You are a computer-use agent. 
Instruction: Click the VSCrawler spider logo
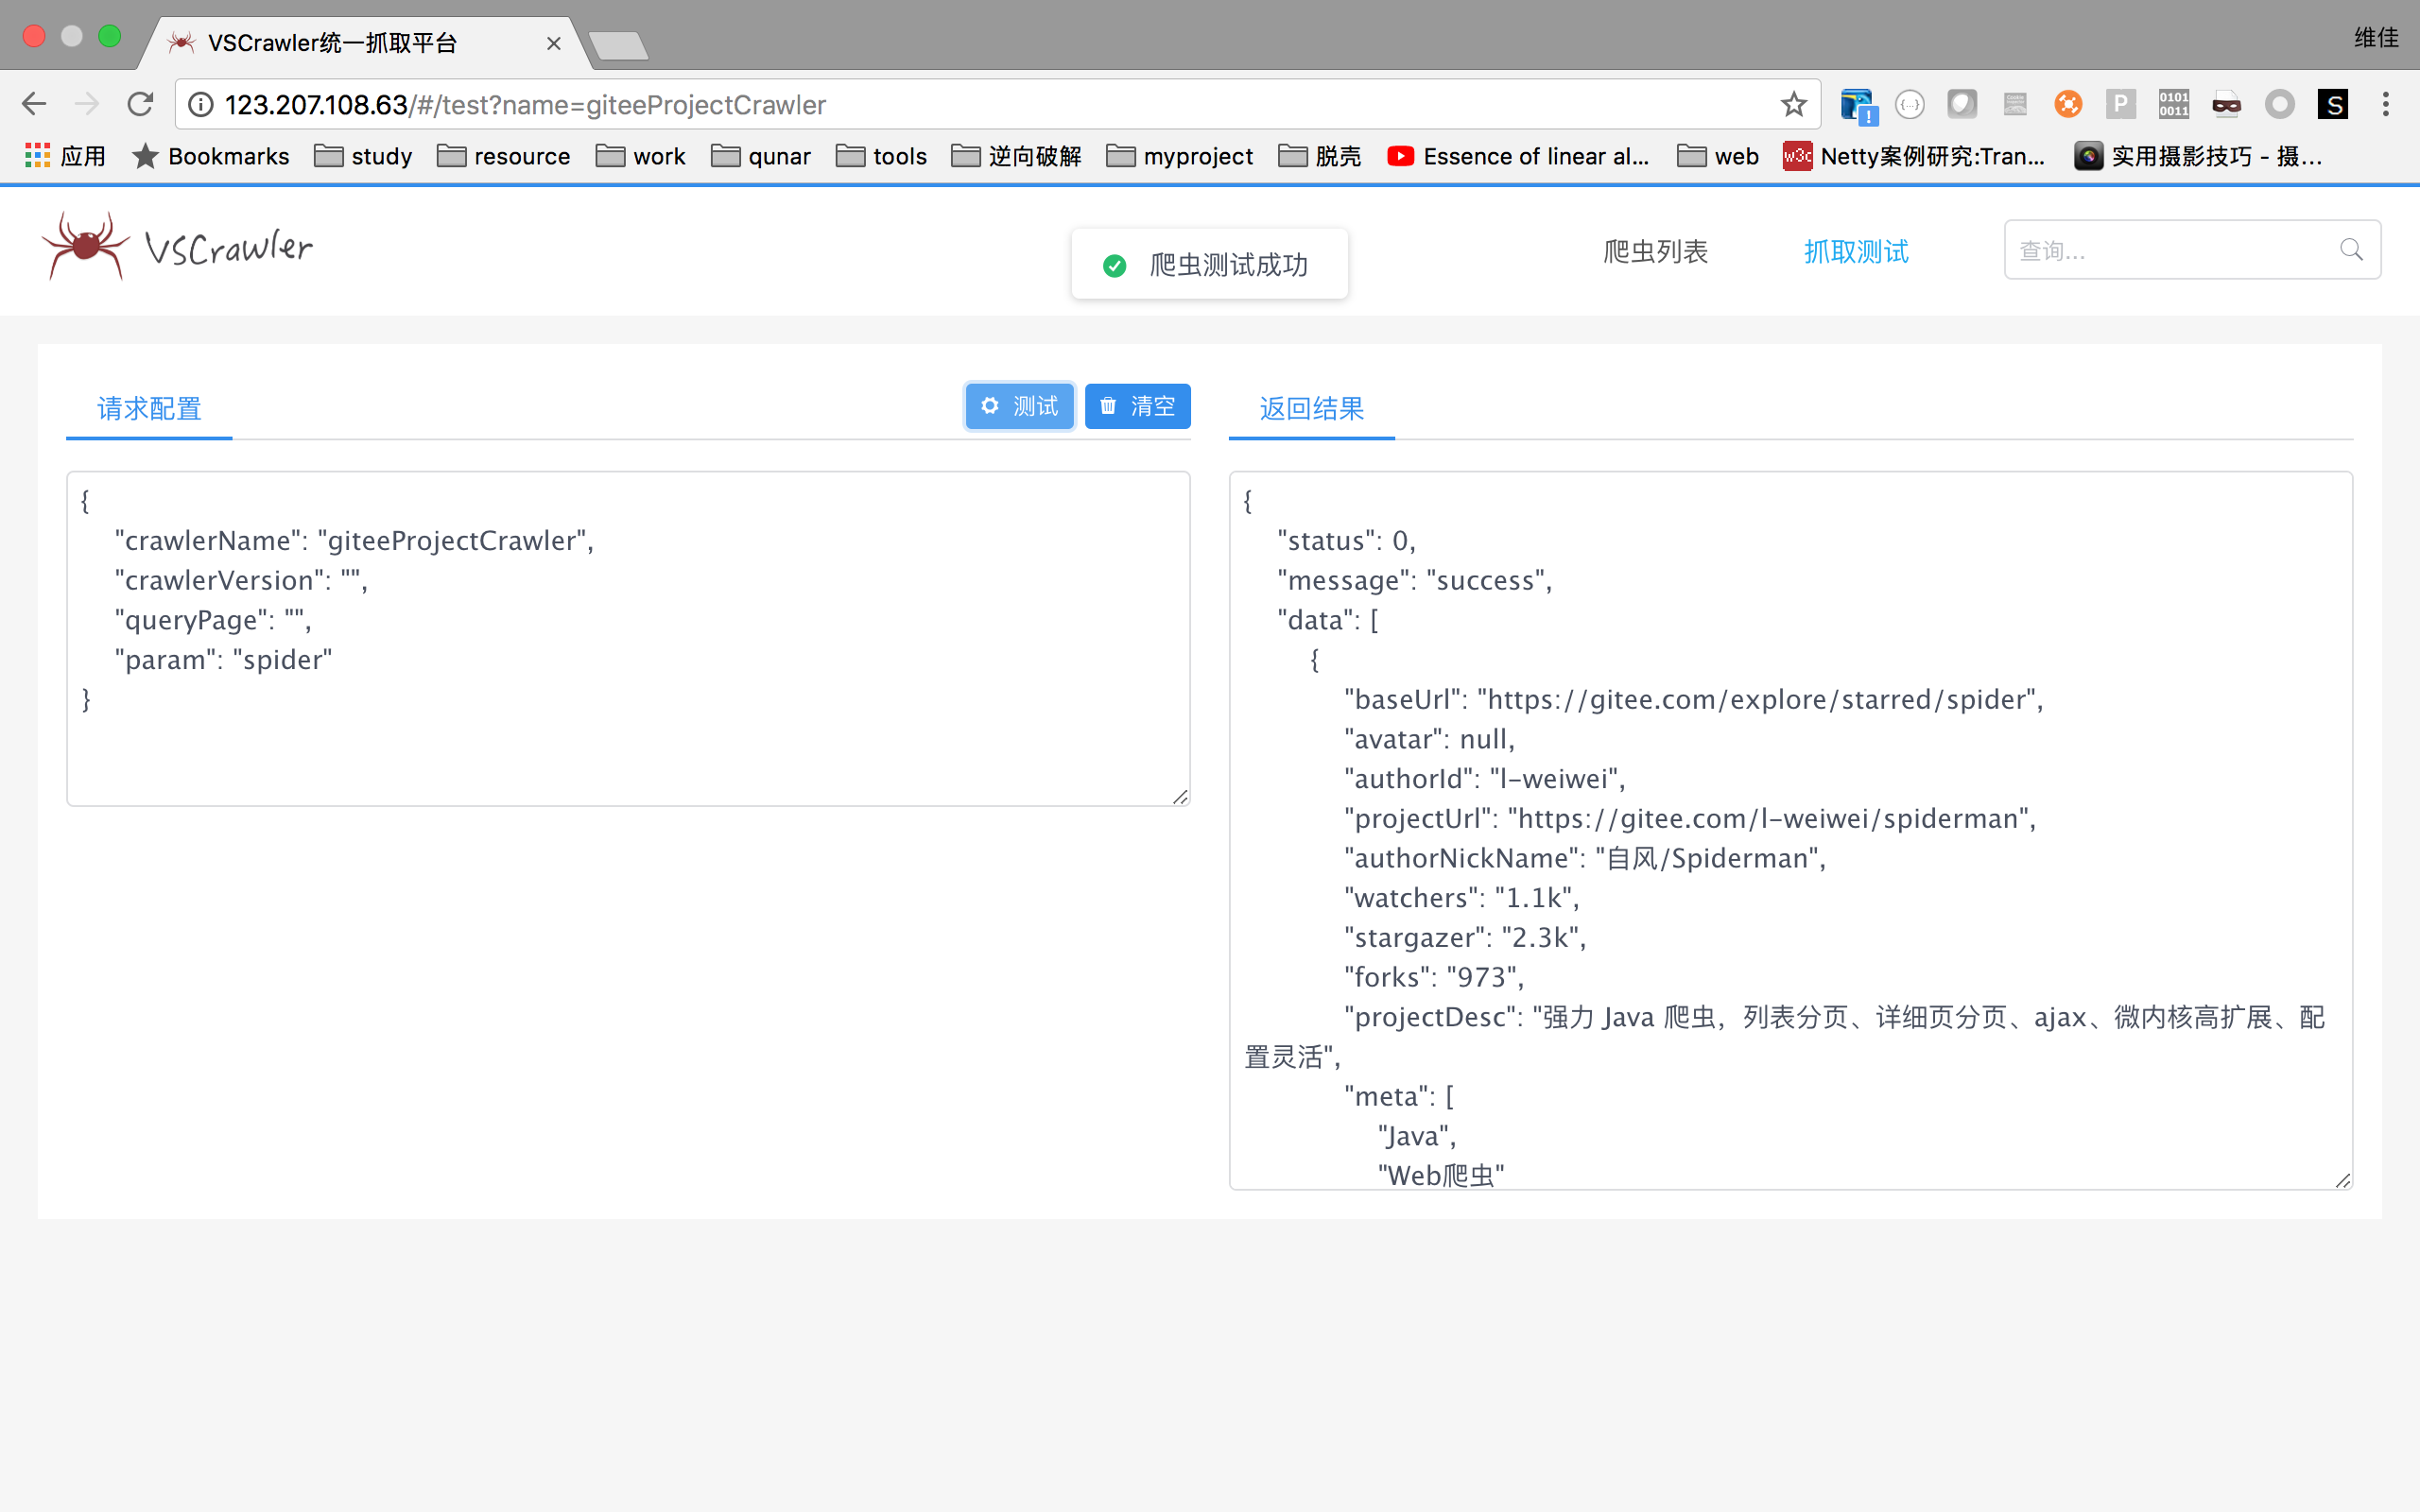click(x=86, y=246)
